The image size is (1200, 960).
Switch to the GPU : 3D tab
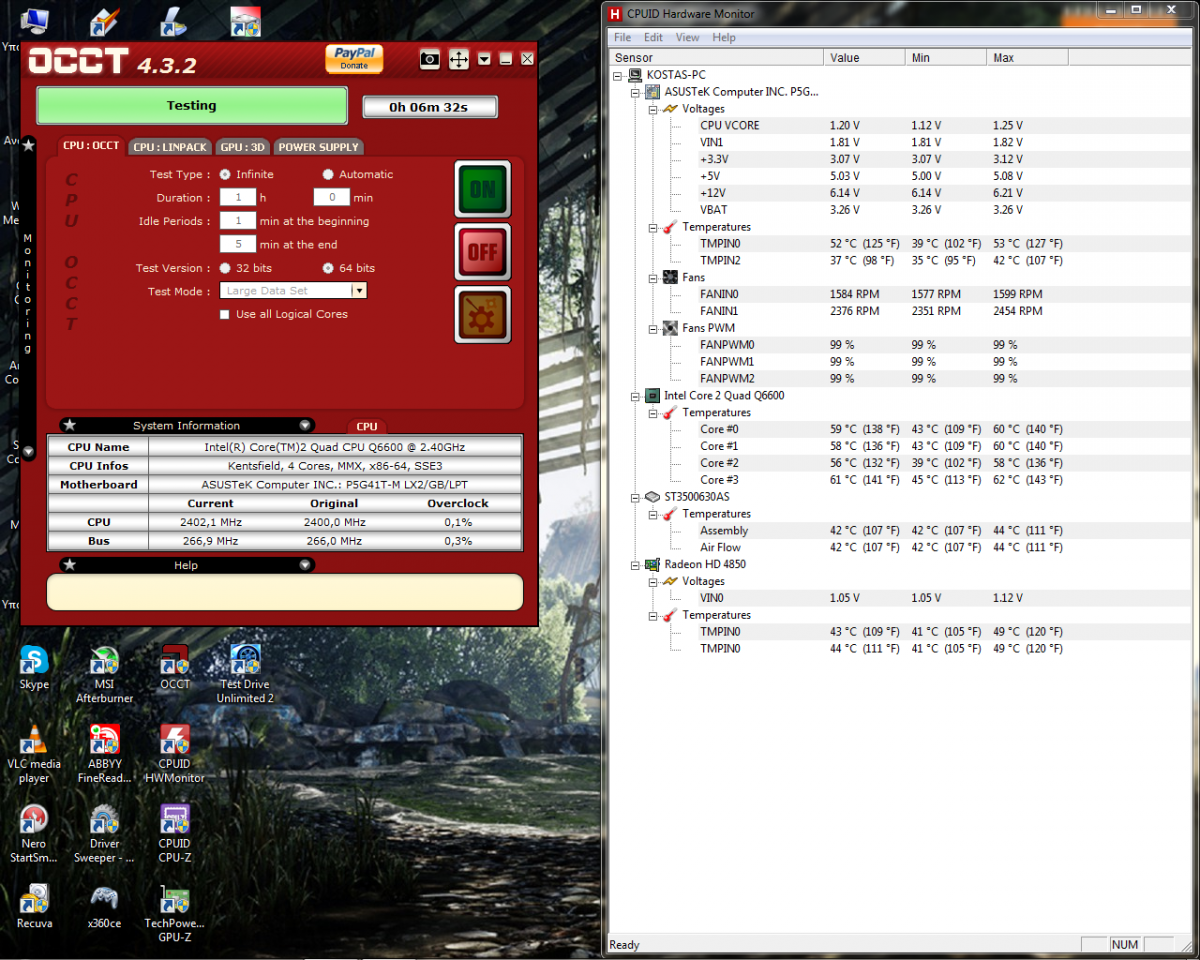242,147
